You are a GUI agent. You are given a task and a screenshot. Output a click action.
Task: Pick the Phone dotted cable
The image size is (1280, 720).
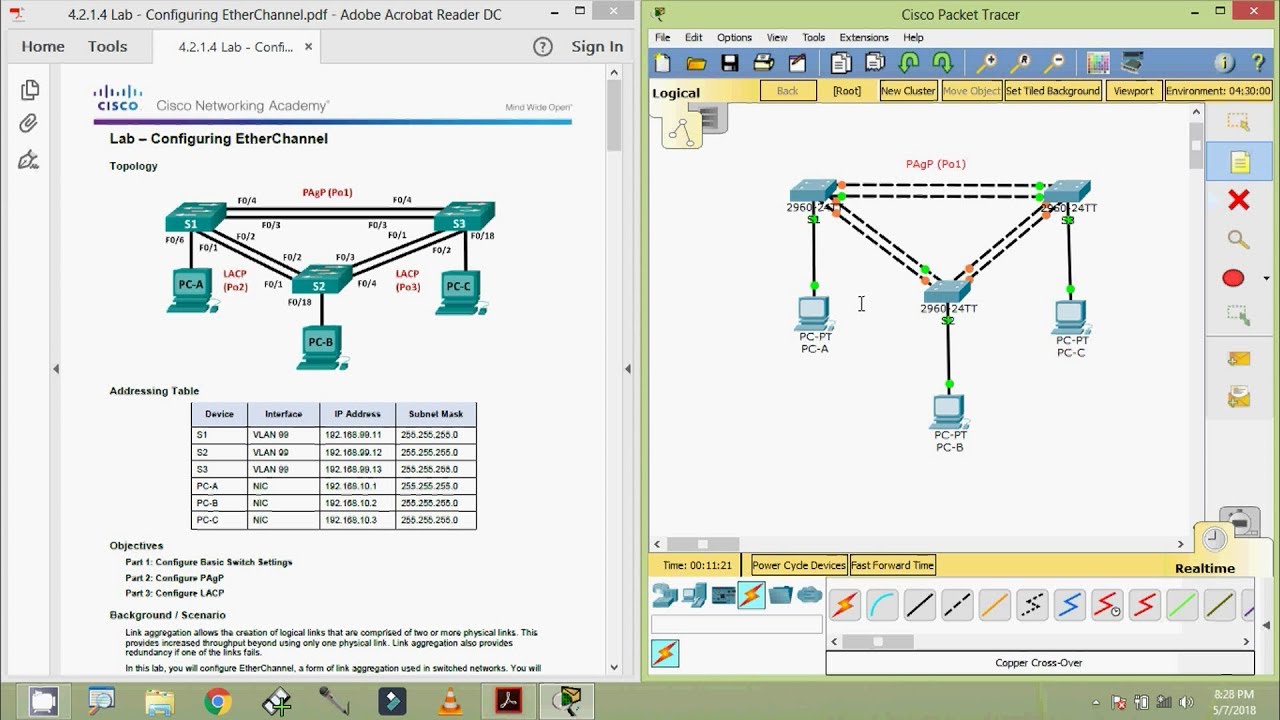(1032, 605)
